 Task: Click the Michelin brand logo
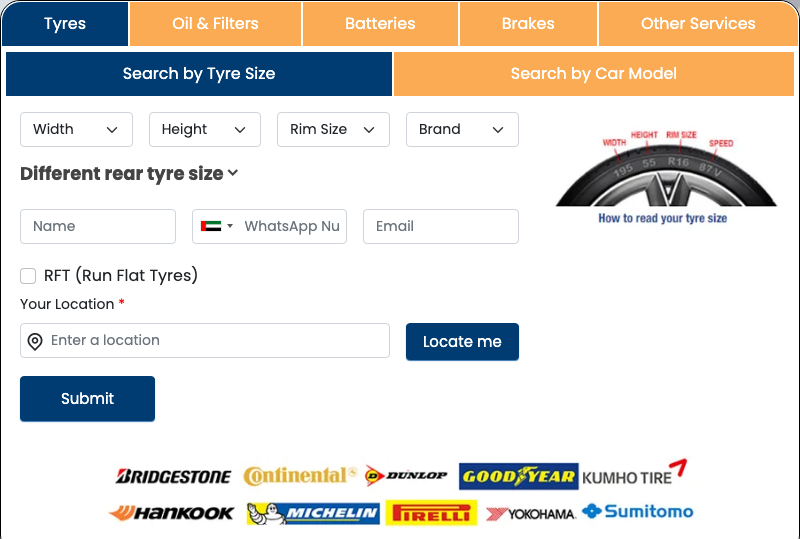(313, 513)
